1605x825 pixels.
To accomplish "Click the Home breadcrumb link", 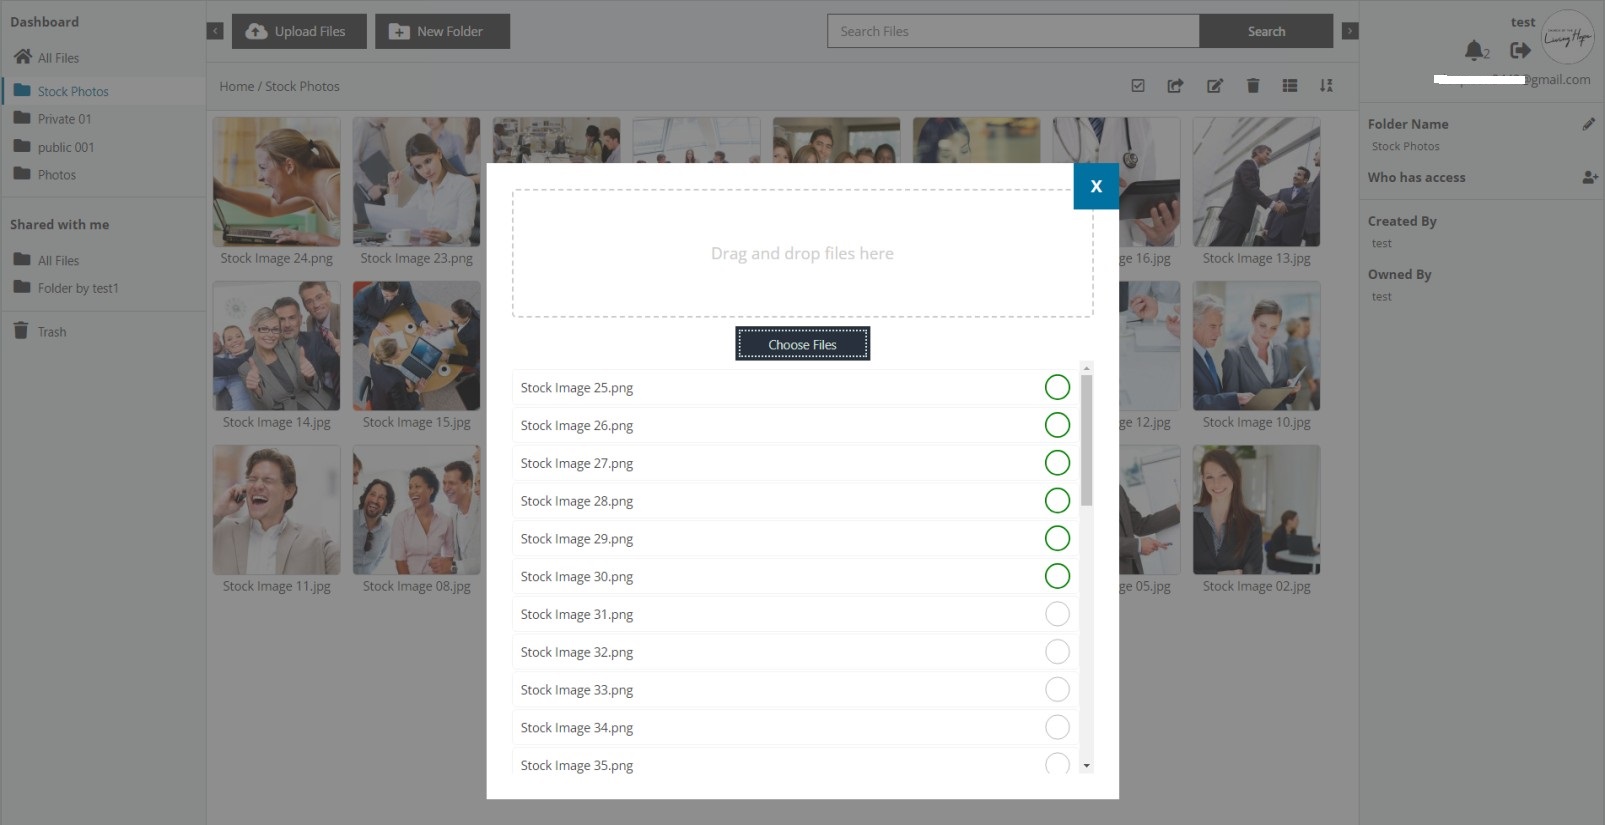I will [237, 86].
